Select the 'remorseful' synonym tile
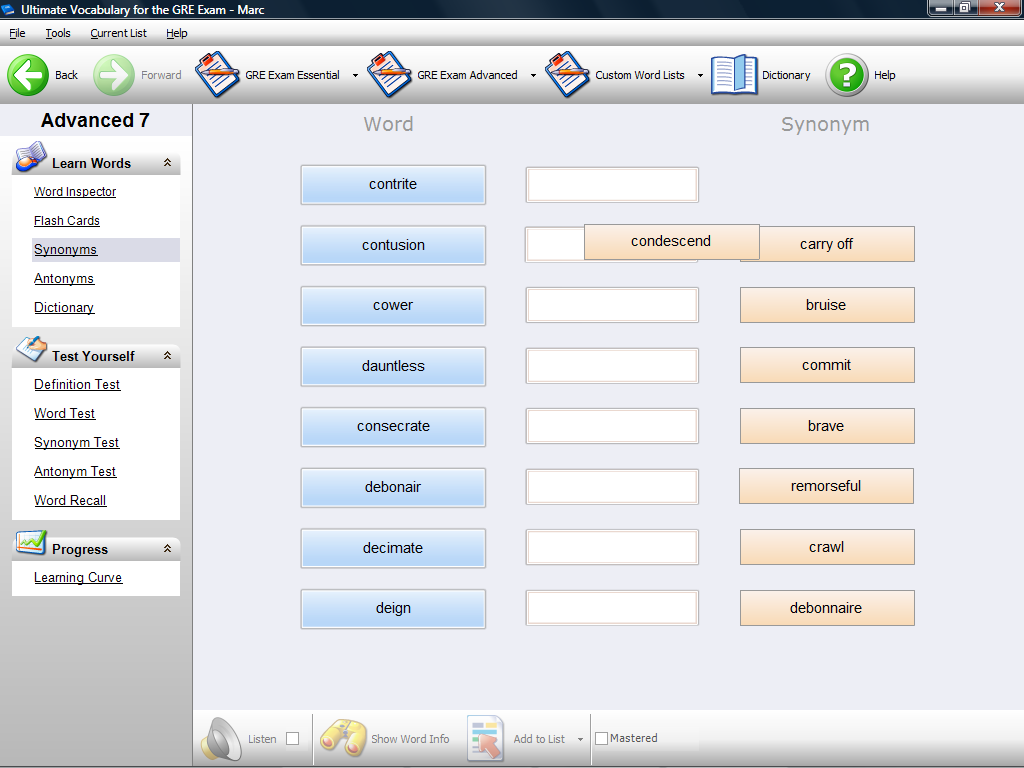Image resolution: width=1024 pixels, height=768 pixels. (826, 486)
